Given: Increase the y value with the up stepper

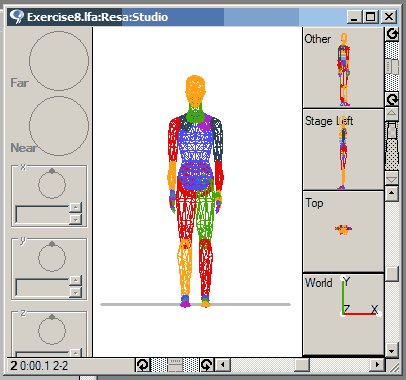Looking at the screenshot, I should tap(75, 280).
